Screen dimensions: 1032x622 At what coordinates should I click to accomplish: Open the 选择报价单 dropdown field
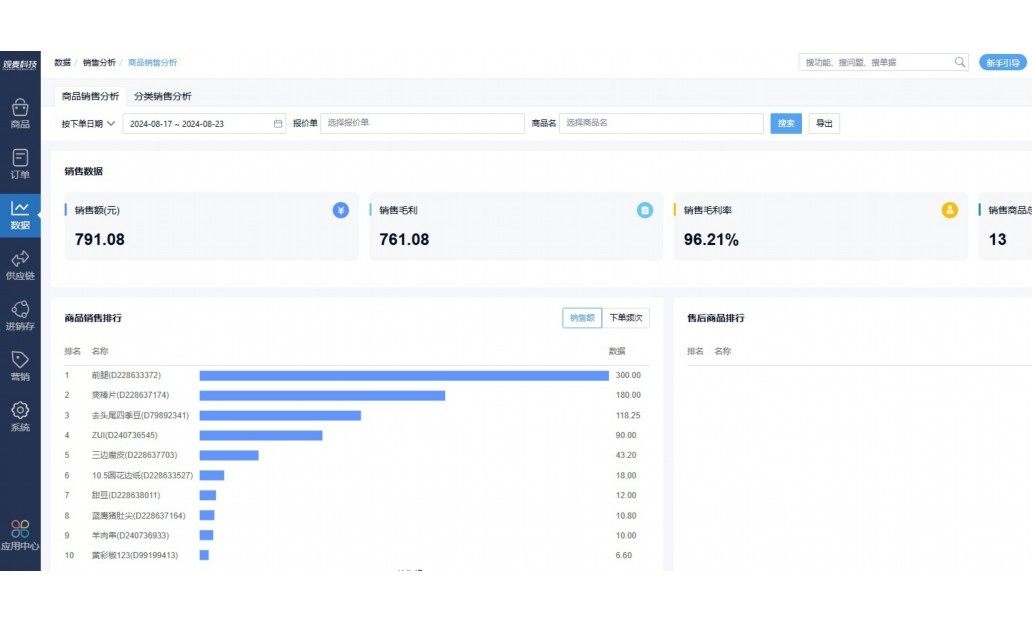coord(422,123)
